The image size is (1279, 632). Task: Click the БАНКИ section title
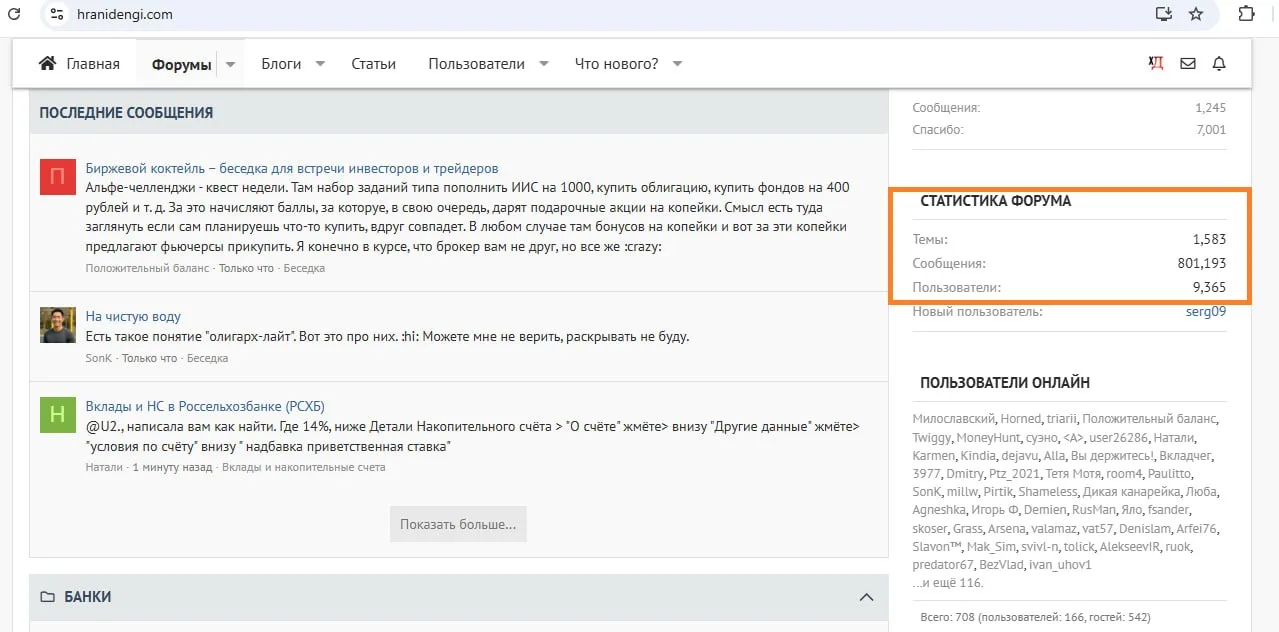[88, 597]
